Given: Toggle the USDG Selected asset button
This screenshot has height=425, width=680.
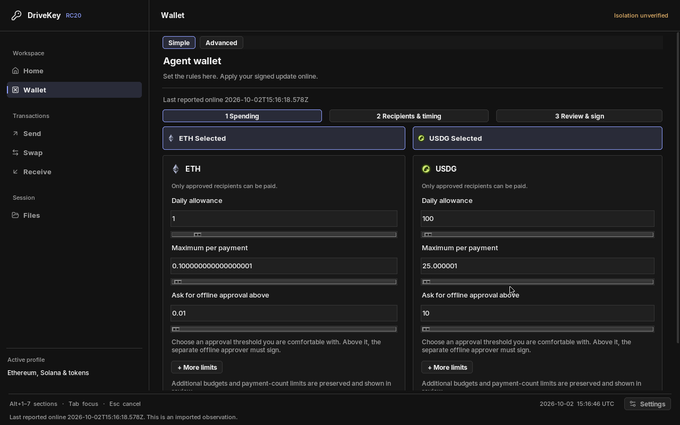Looking at the screenshot, I should [537, 138].
